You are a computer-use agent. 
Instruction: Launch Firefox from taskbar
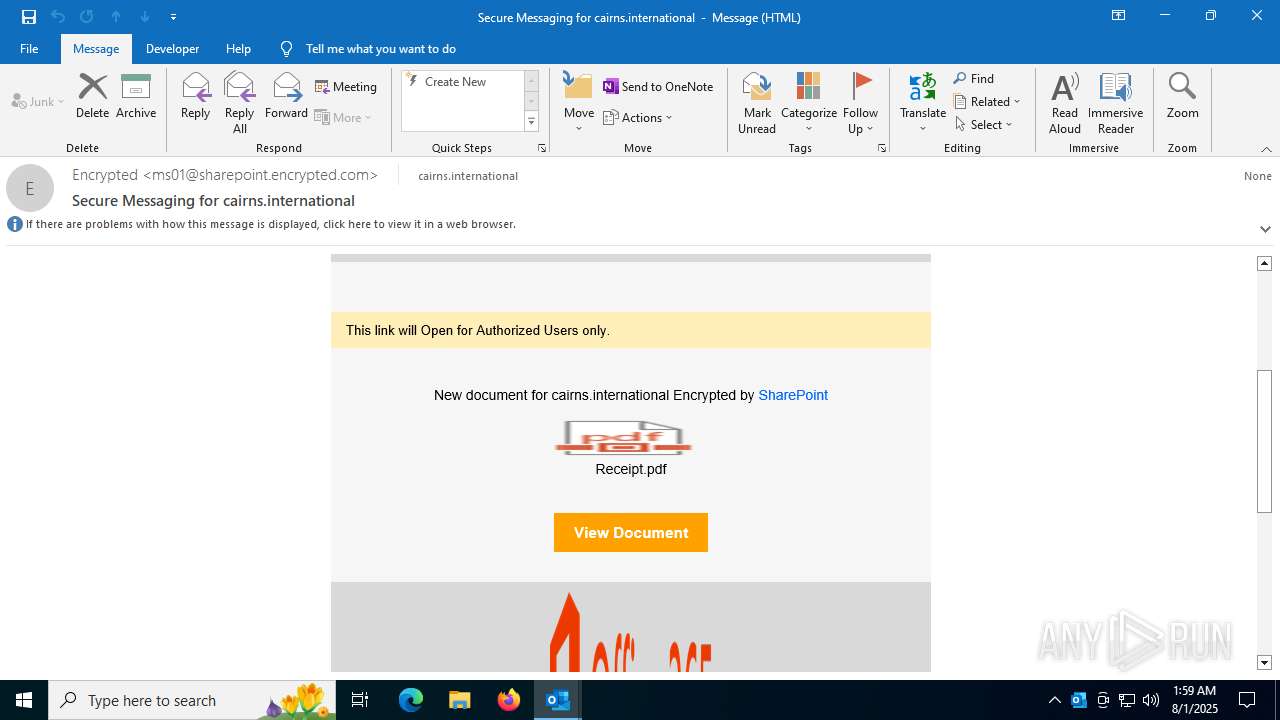tap(509, 700)
